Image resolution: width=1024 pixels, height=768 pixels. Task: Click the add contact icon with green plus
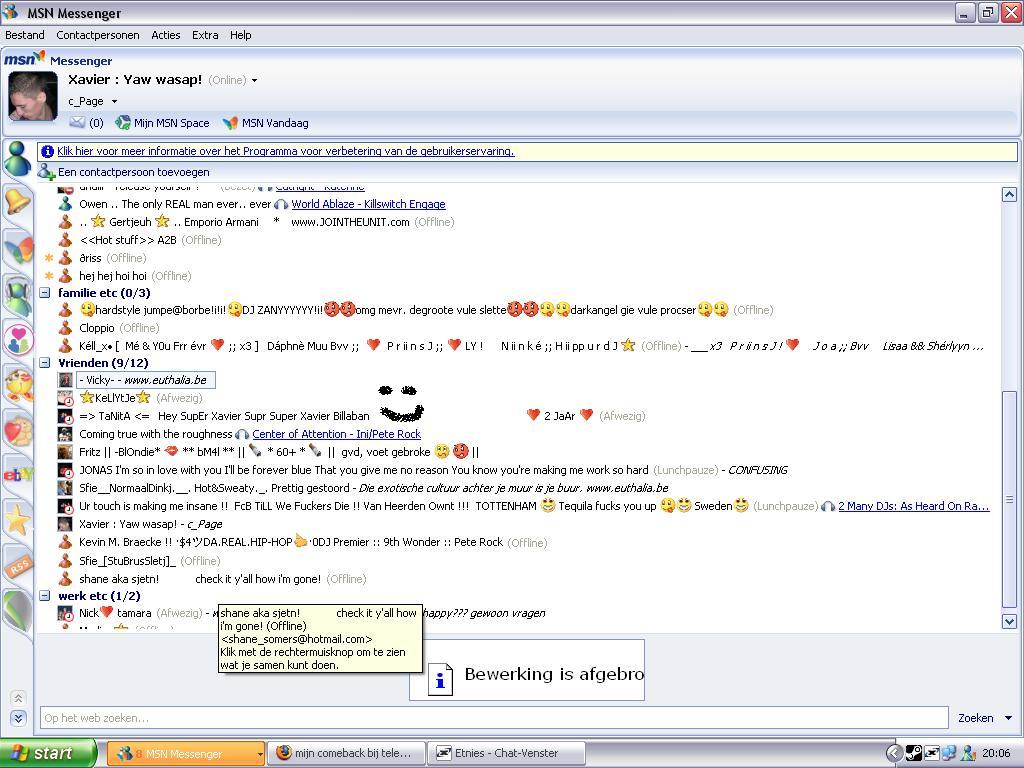coord(46,172)
